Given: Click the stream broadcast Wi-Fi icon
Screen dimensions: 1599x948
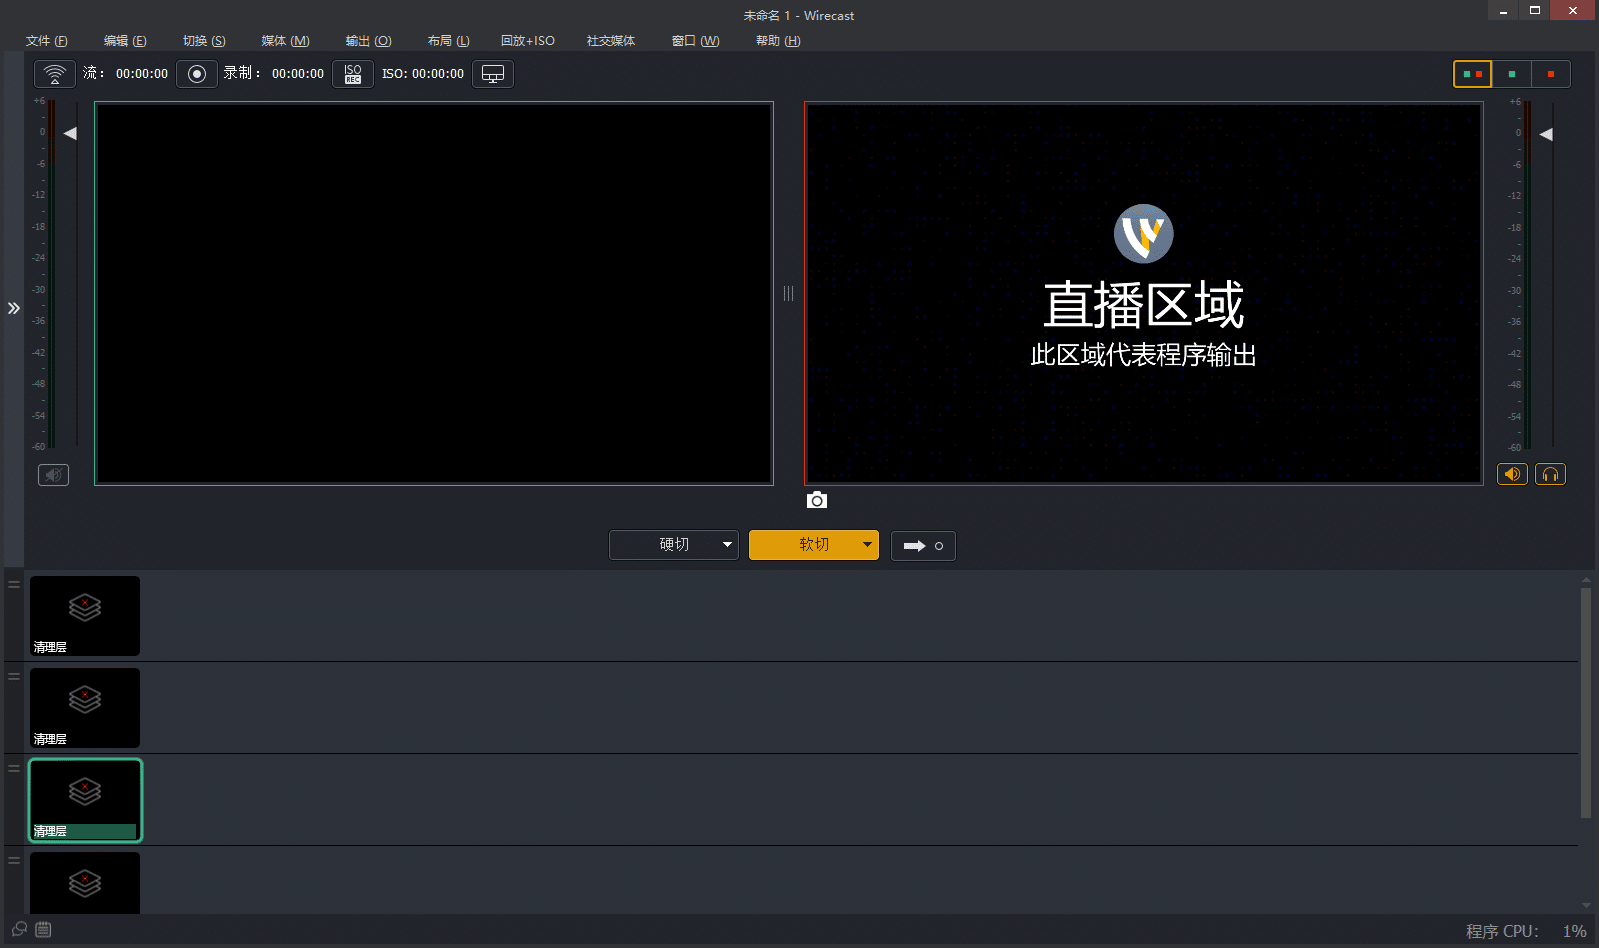Looking at the screenshot, I should click(x=55, y=74).
